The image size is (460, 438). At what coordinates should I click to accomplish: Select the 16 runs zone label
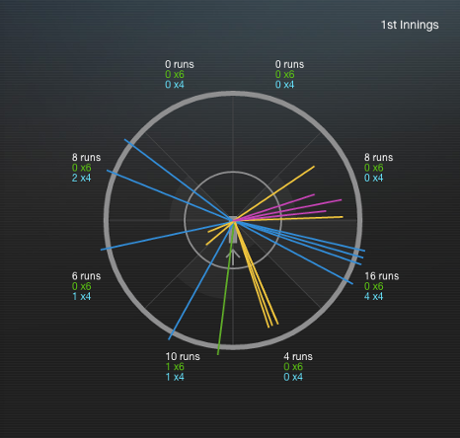pos(382,276)
